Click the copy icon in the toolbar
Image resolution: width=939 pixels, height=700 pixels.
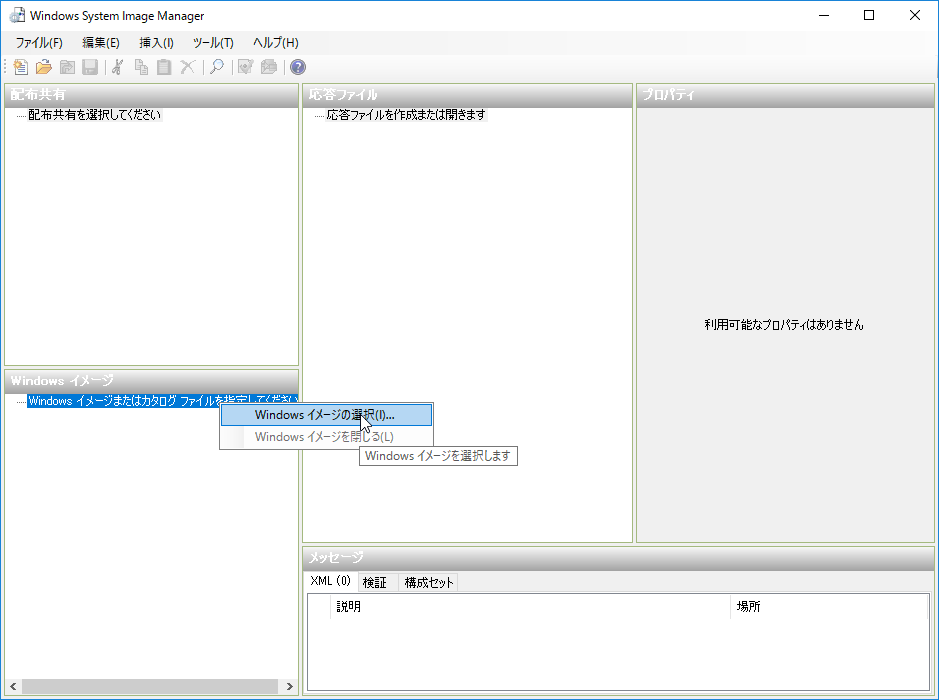[141, 67]
